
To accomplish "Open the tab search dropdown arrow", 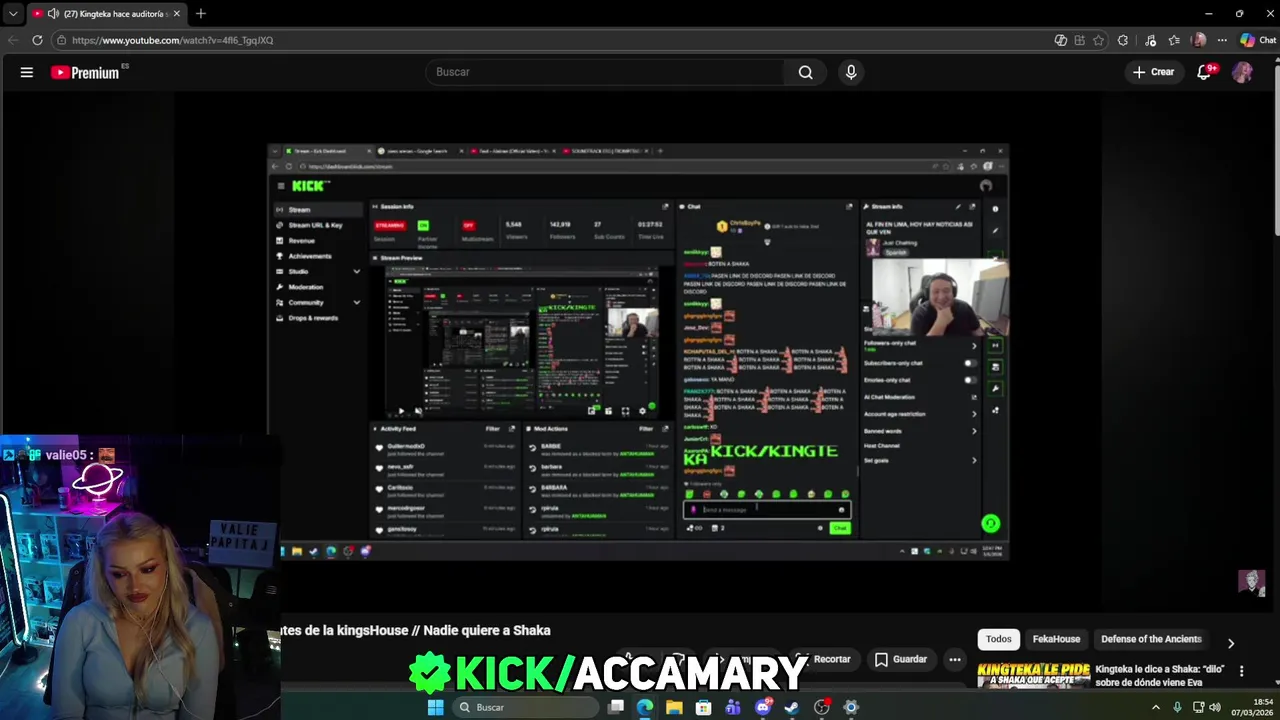I will tap(13, 14).
